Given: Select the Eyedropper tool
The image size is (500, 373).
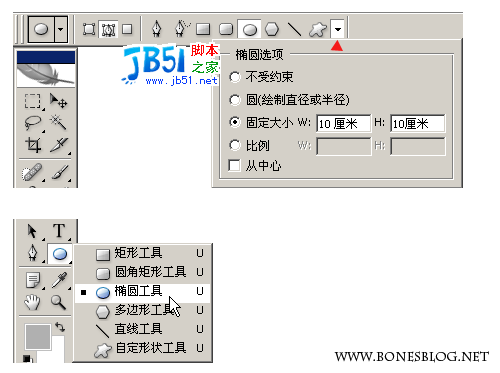Looking at the screenshot, I should click(x=60, y=280).
